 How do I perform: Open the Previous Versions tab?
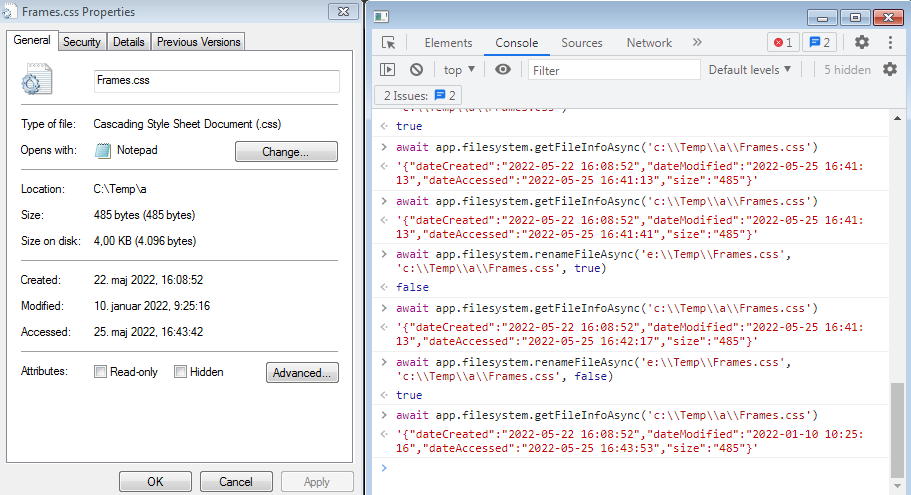198,42
